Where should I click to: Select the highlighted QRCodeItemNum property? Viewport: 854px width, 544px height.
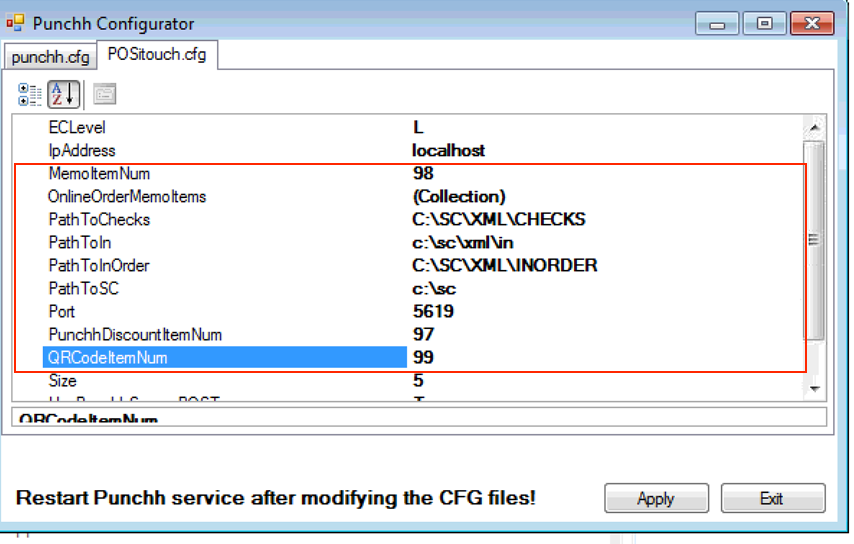click(225, 357)
